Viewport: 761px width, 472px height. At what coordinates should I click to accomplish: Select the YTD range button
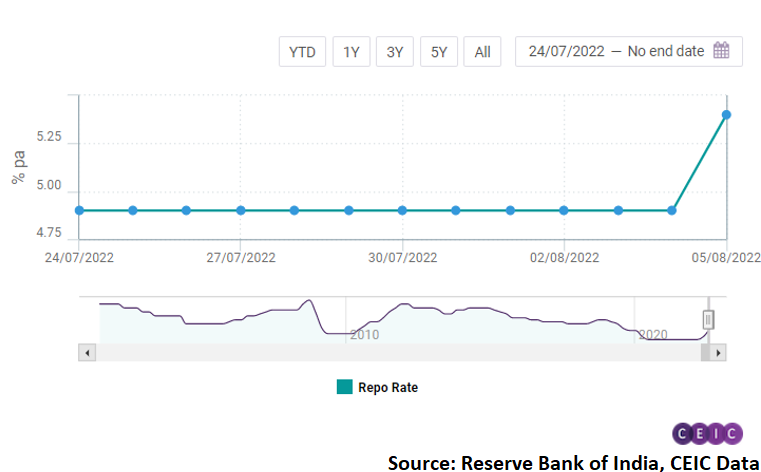point(302,51)
